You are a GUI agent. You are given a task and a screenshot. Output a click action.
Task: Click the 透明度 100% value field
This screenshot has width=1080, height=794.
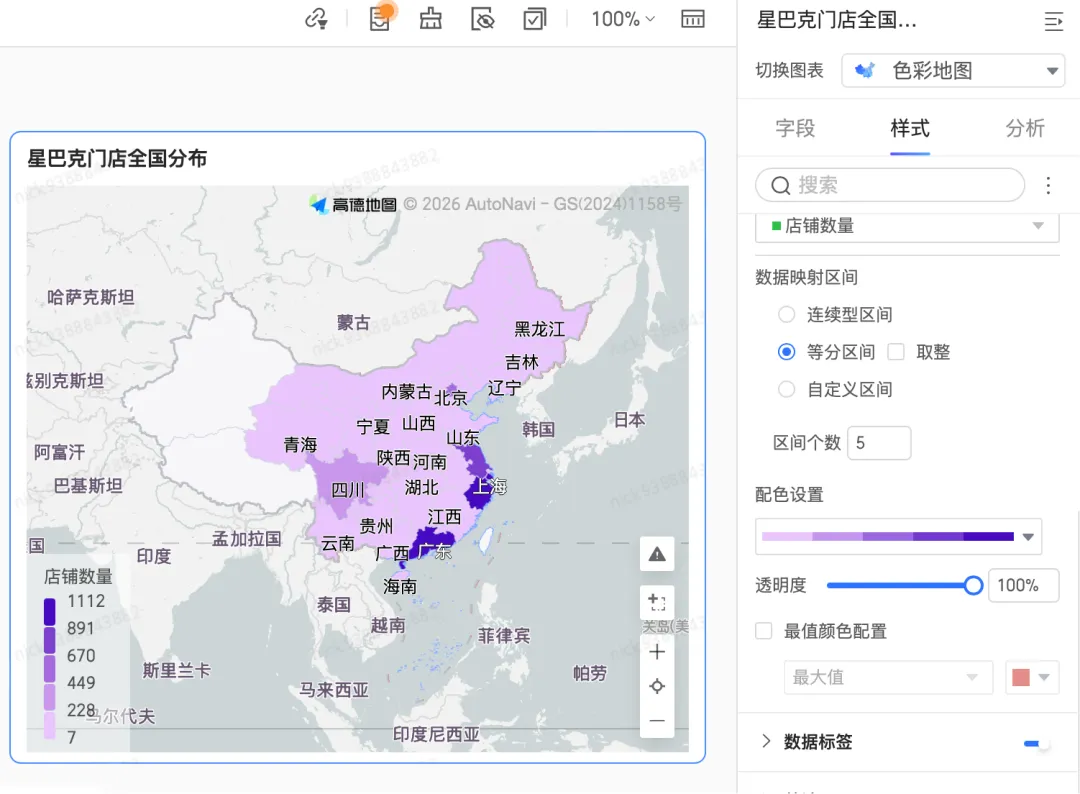(1024, 585)
